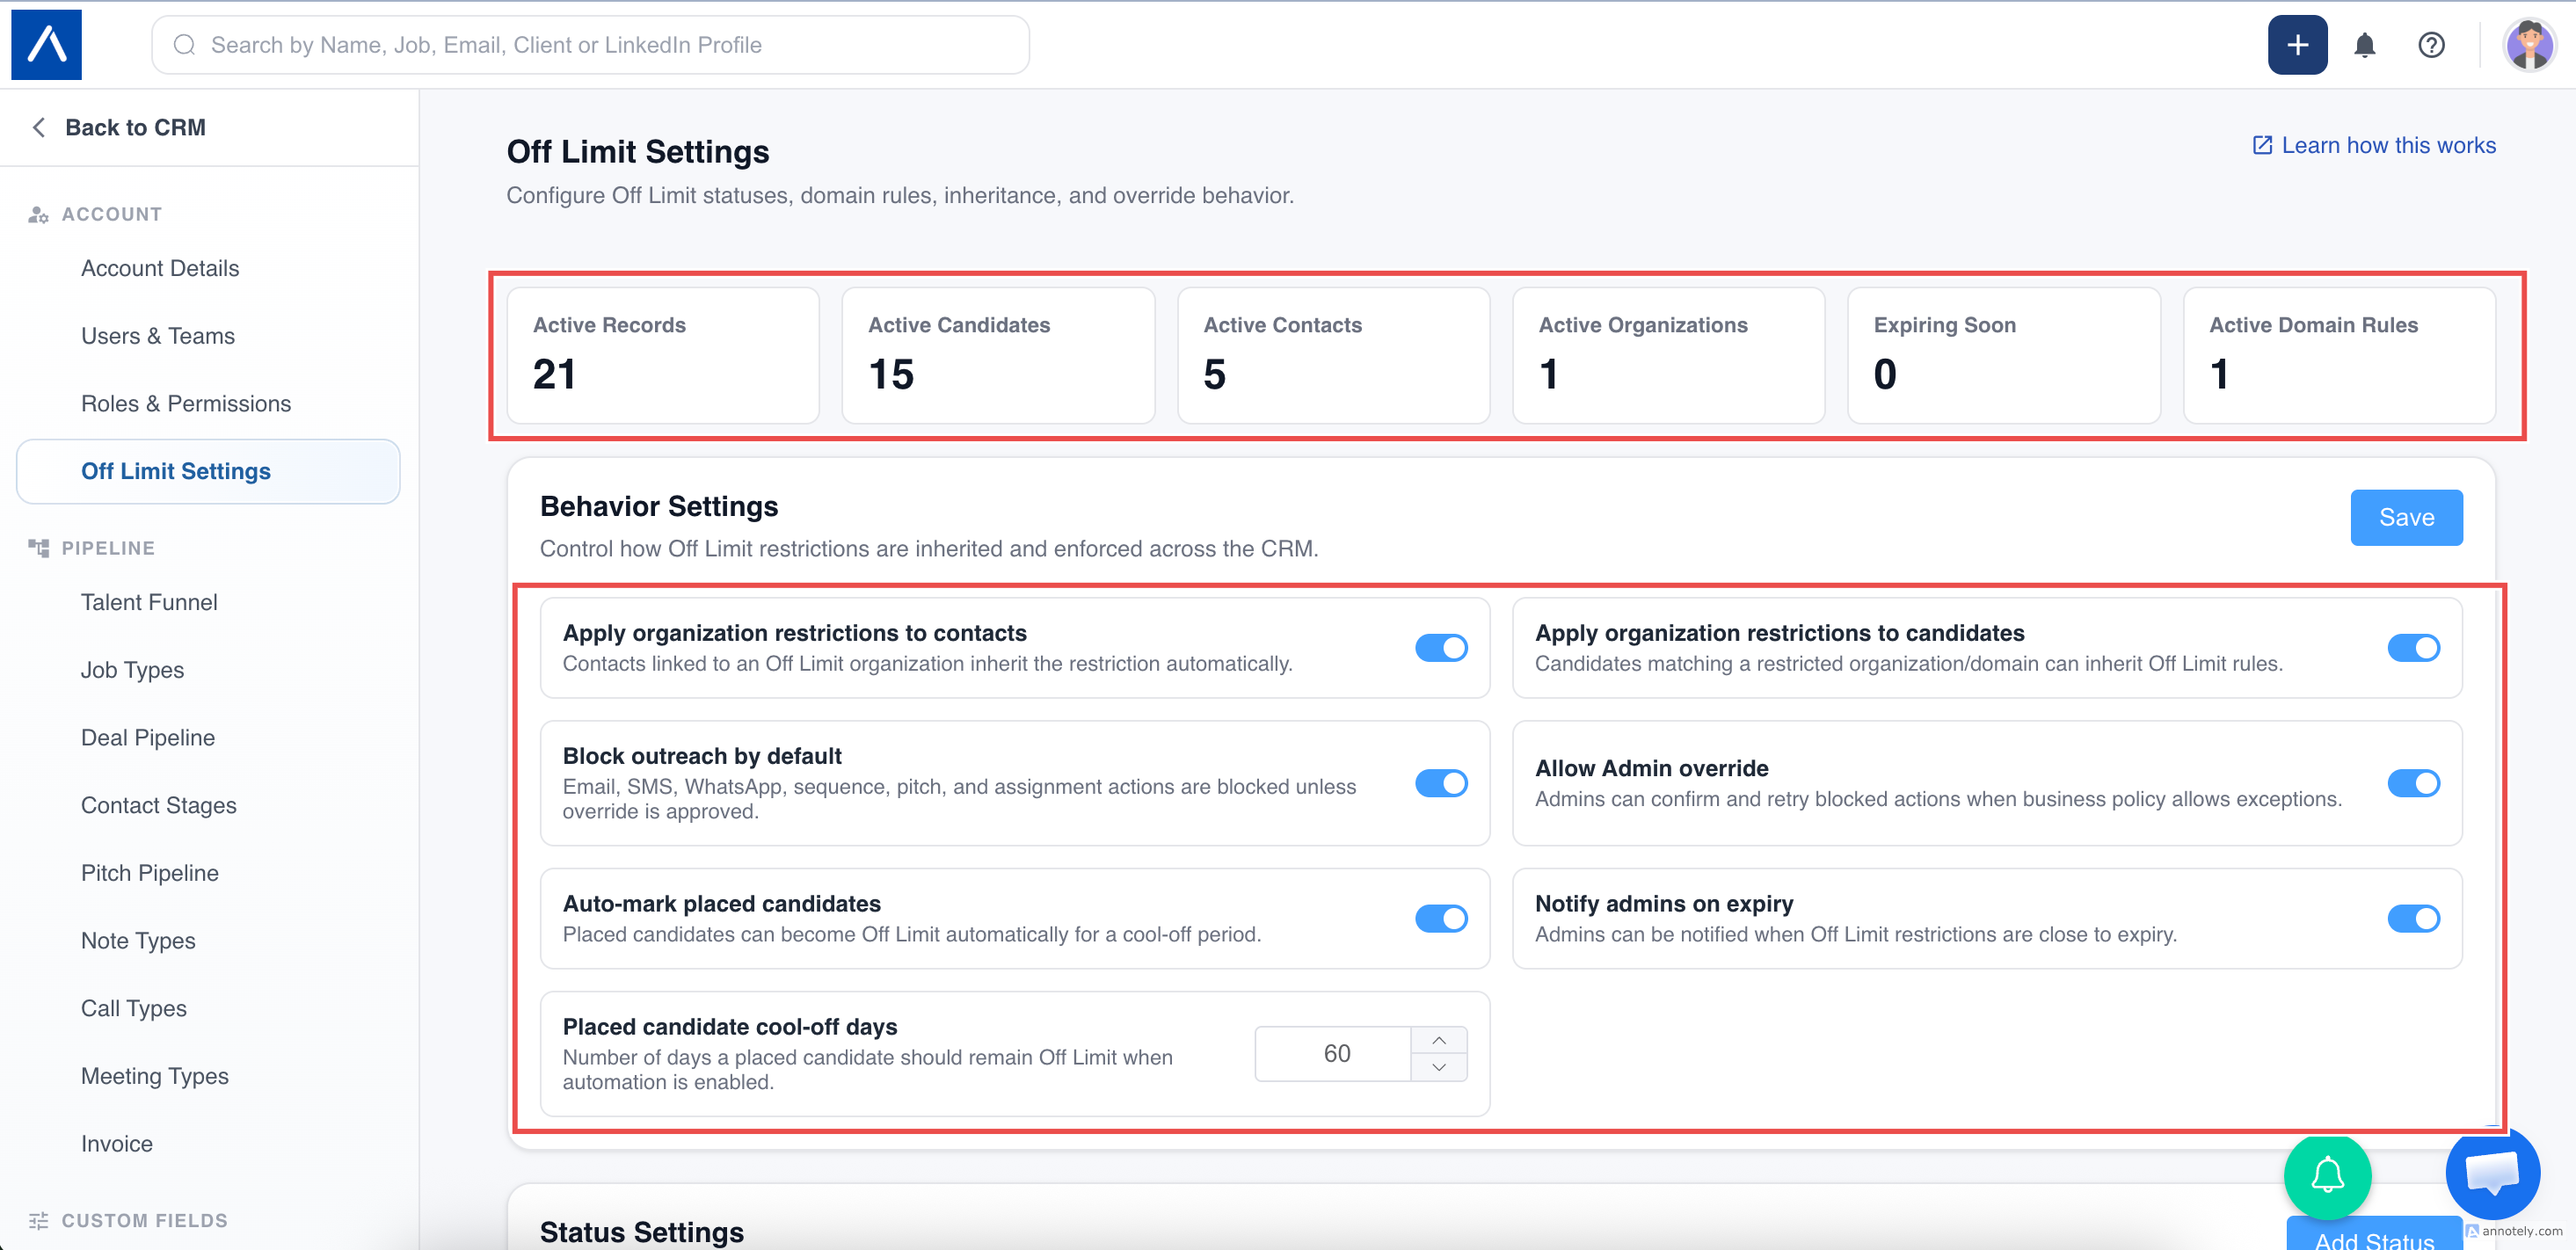
Task: Open Users & Teams settings
Action: 158,336
